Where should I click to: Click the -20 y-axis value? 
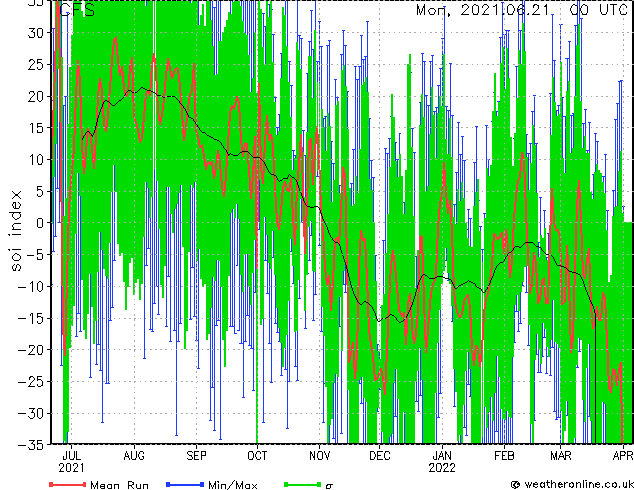click(31, 350)
